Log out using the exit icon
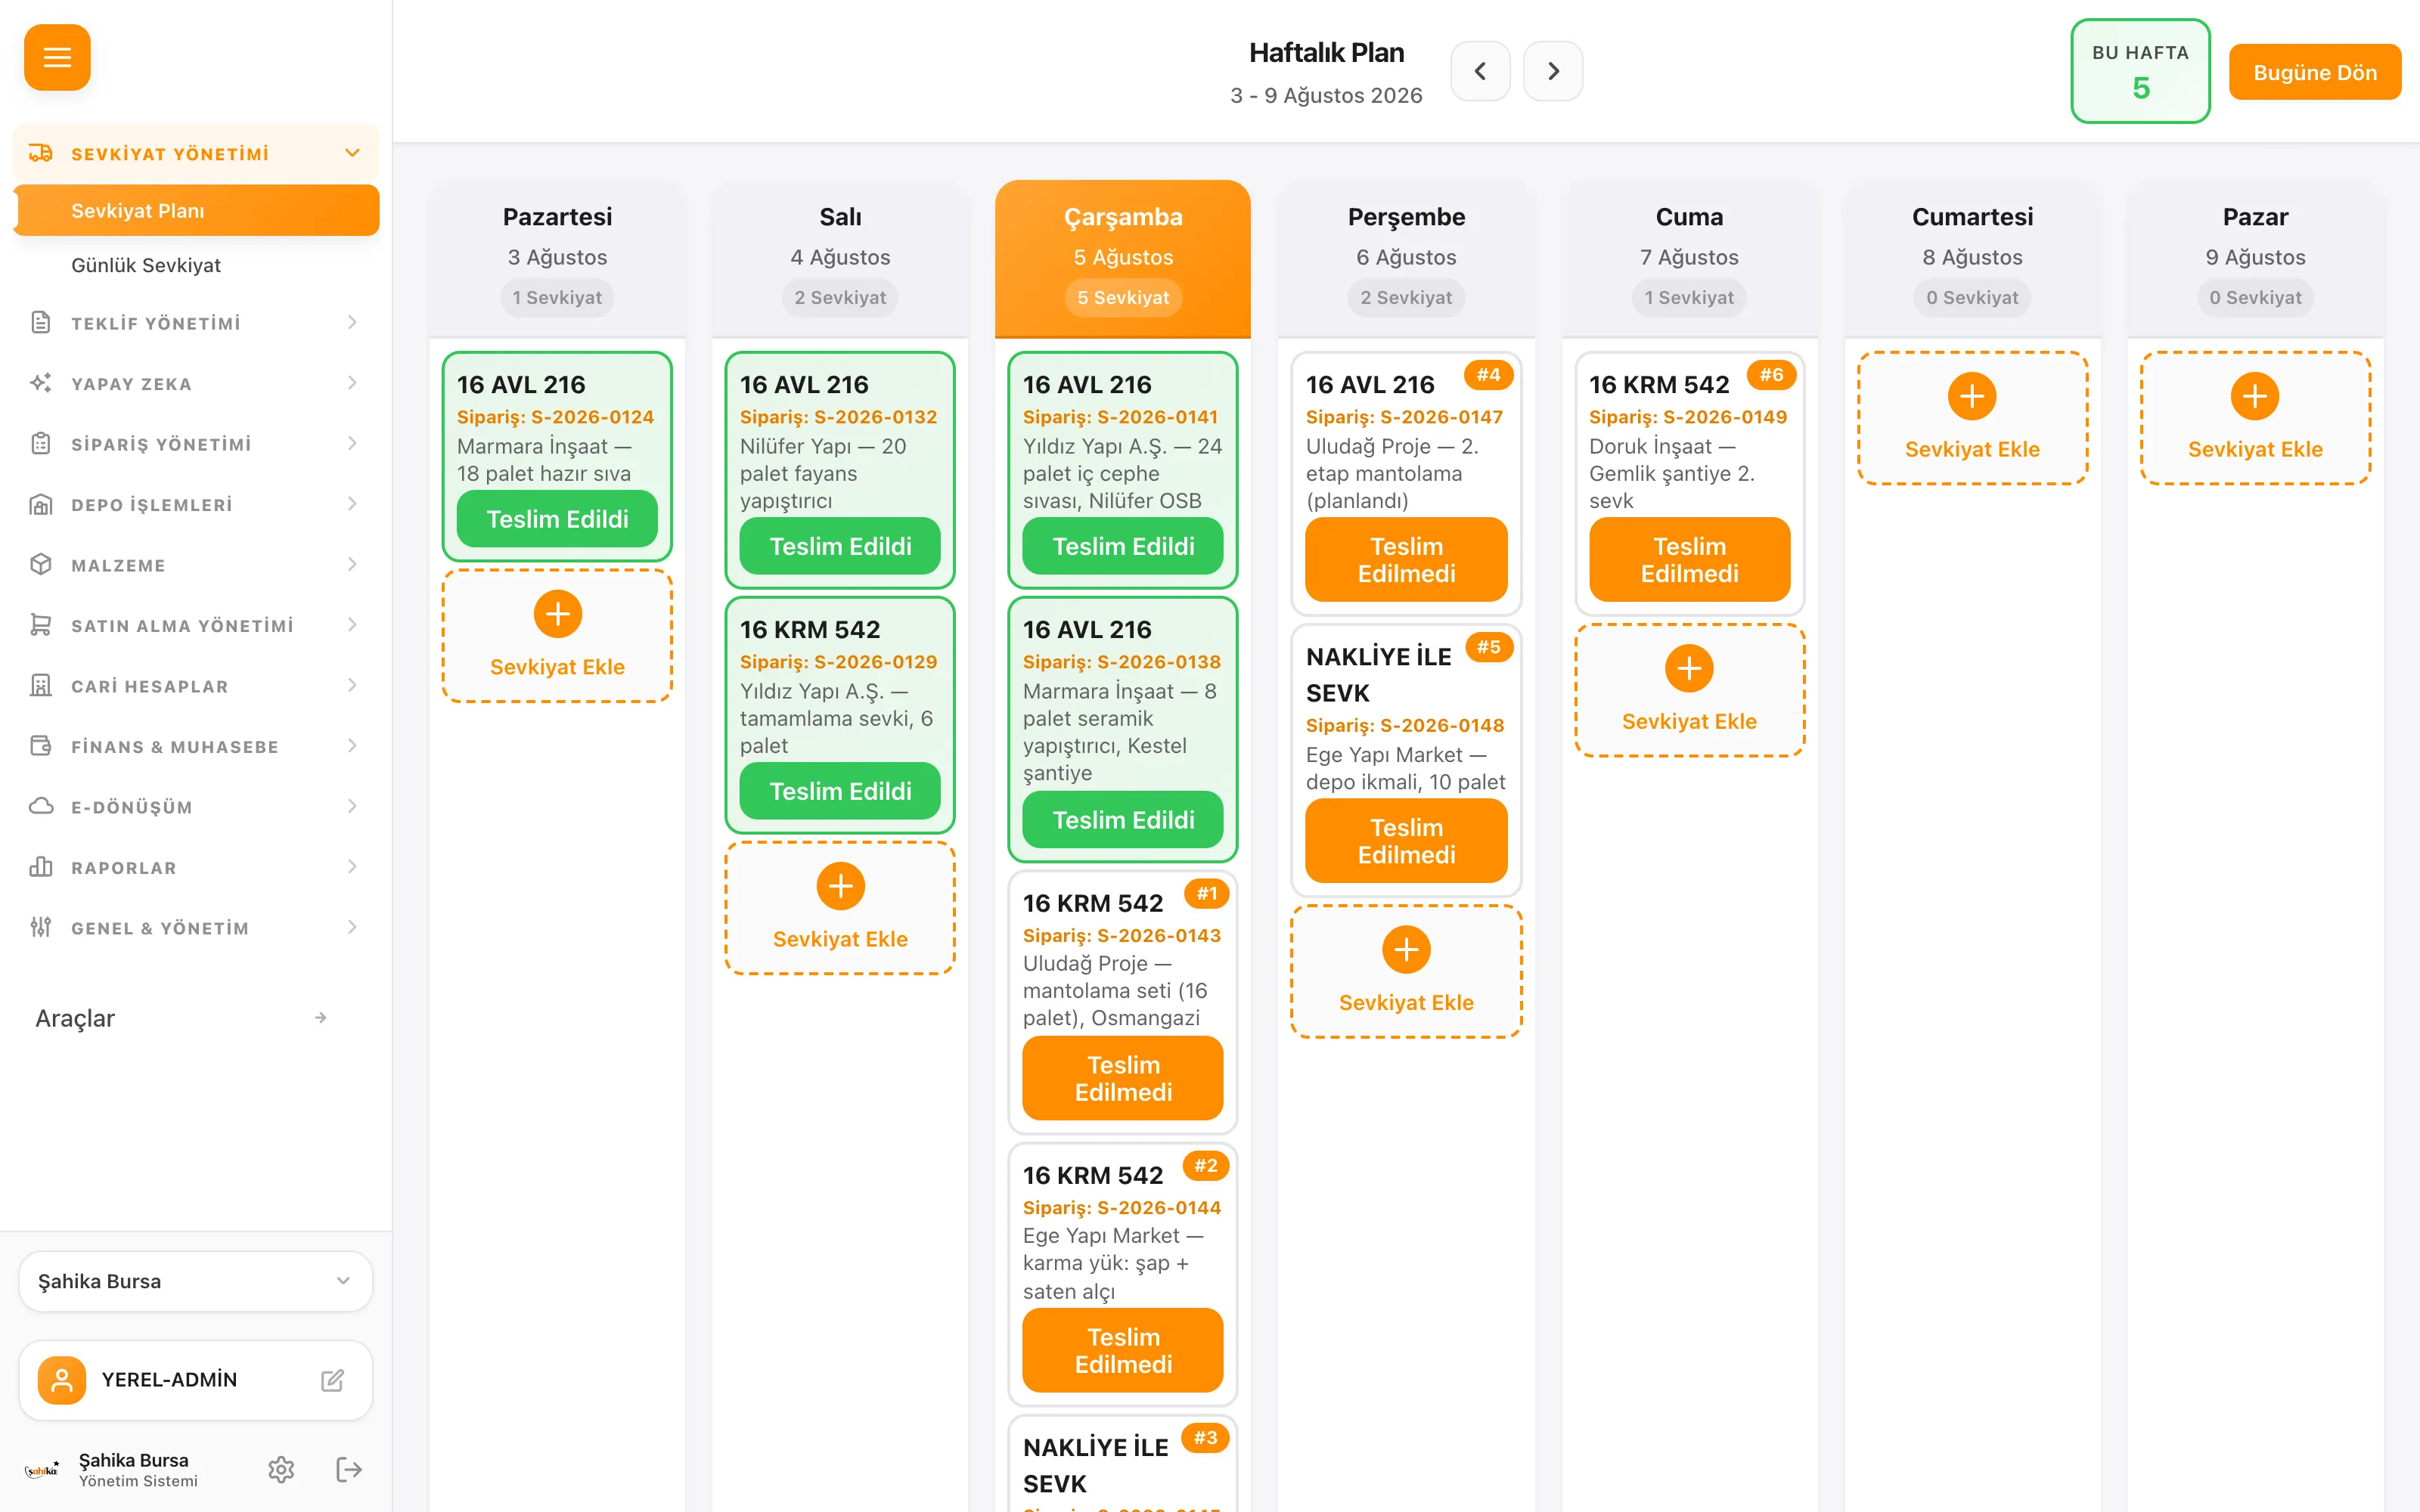The height and width of the screenshot is (1512, 2420). 349,1469
